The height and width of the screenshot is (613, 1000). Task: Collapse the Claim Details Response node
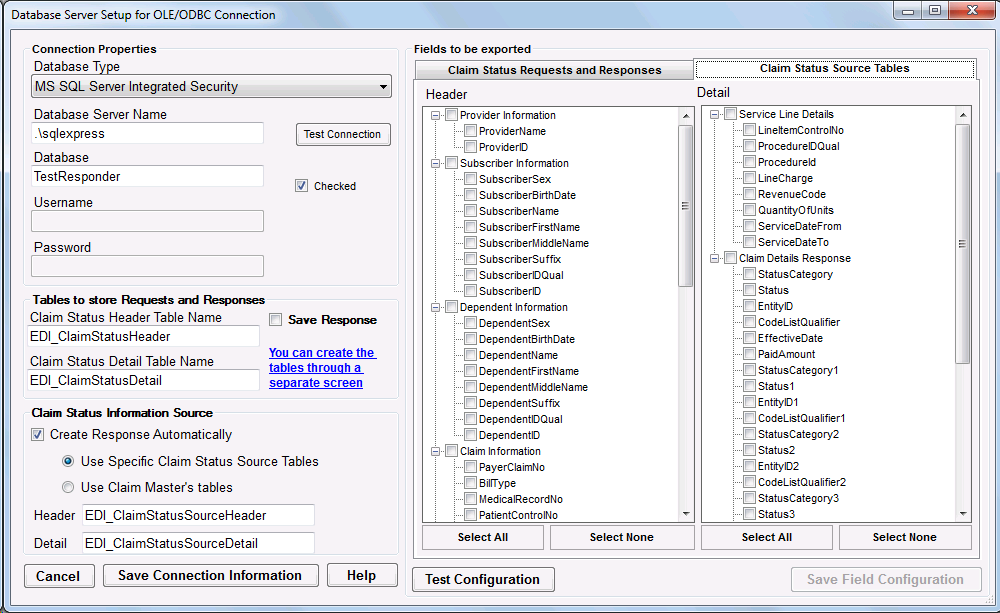(715, 258)
